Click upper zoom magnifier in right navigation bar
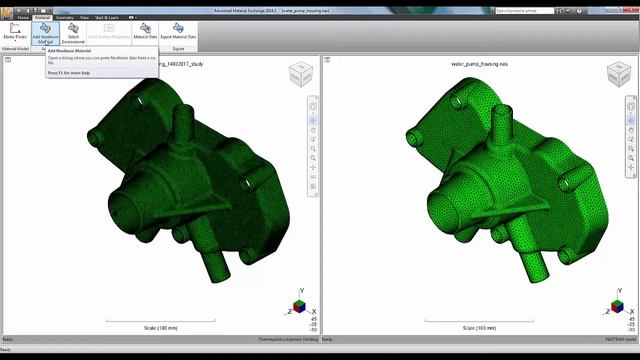 click(x=631, y=149)
